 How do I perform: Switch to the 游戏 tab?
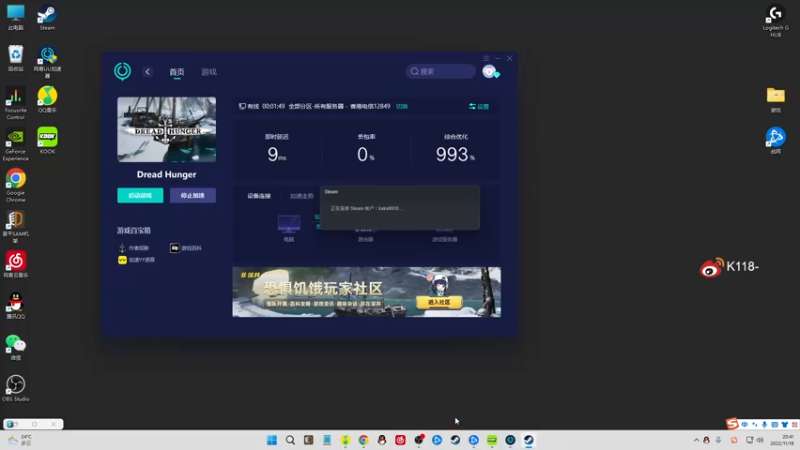(209, 72)
